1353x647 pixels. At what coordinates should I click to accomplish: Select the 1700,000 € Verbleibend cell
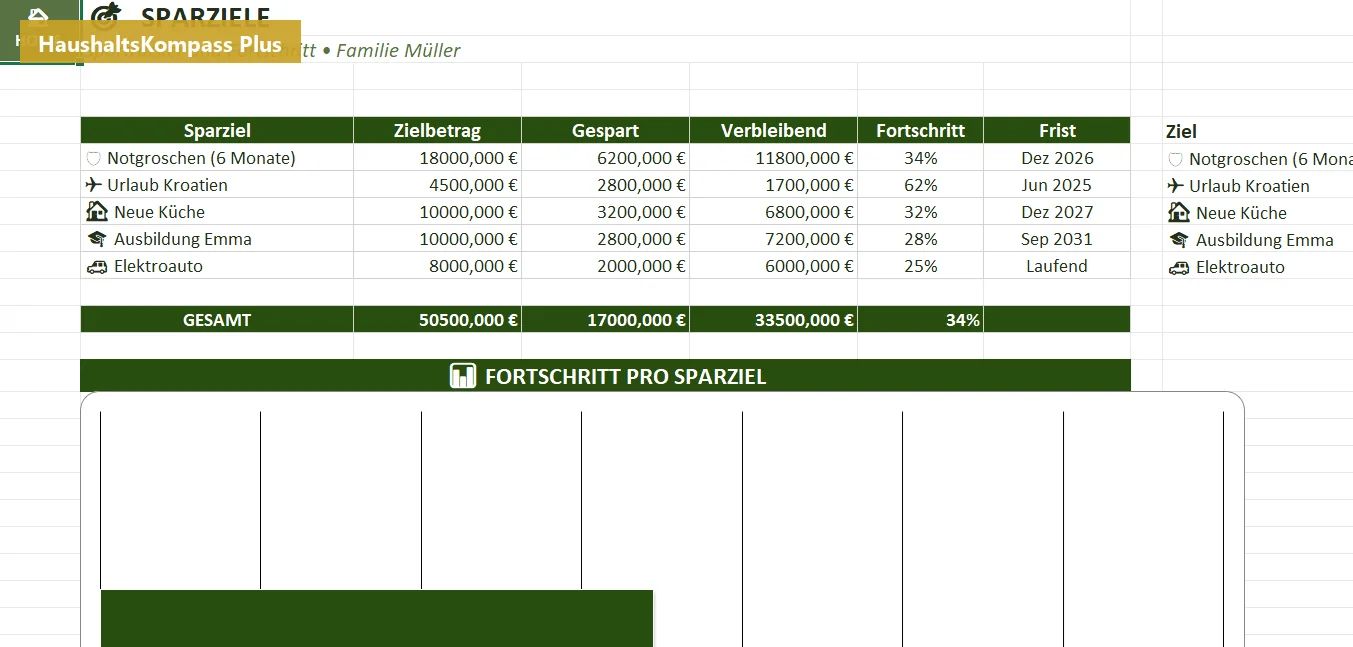pyautogui.click(x=773, y=185)
